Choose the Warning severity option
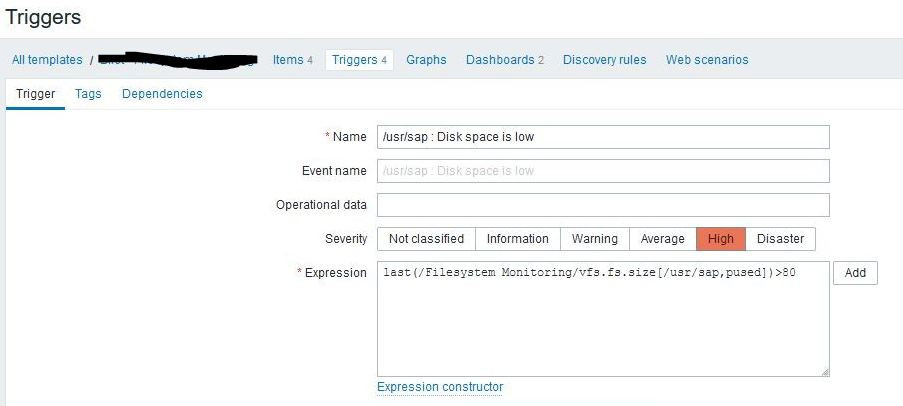 (594, 239)
